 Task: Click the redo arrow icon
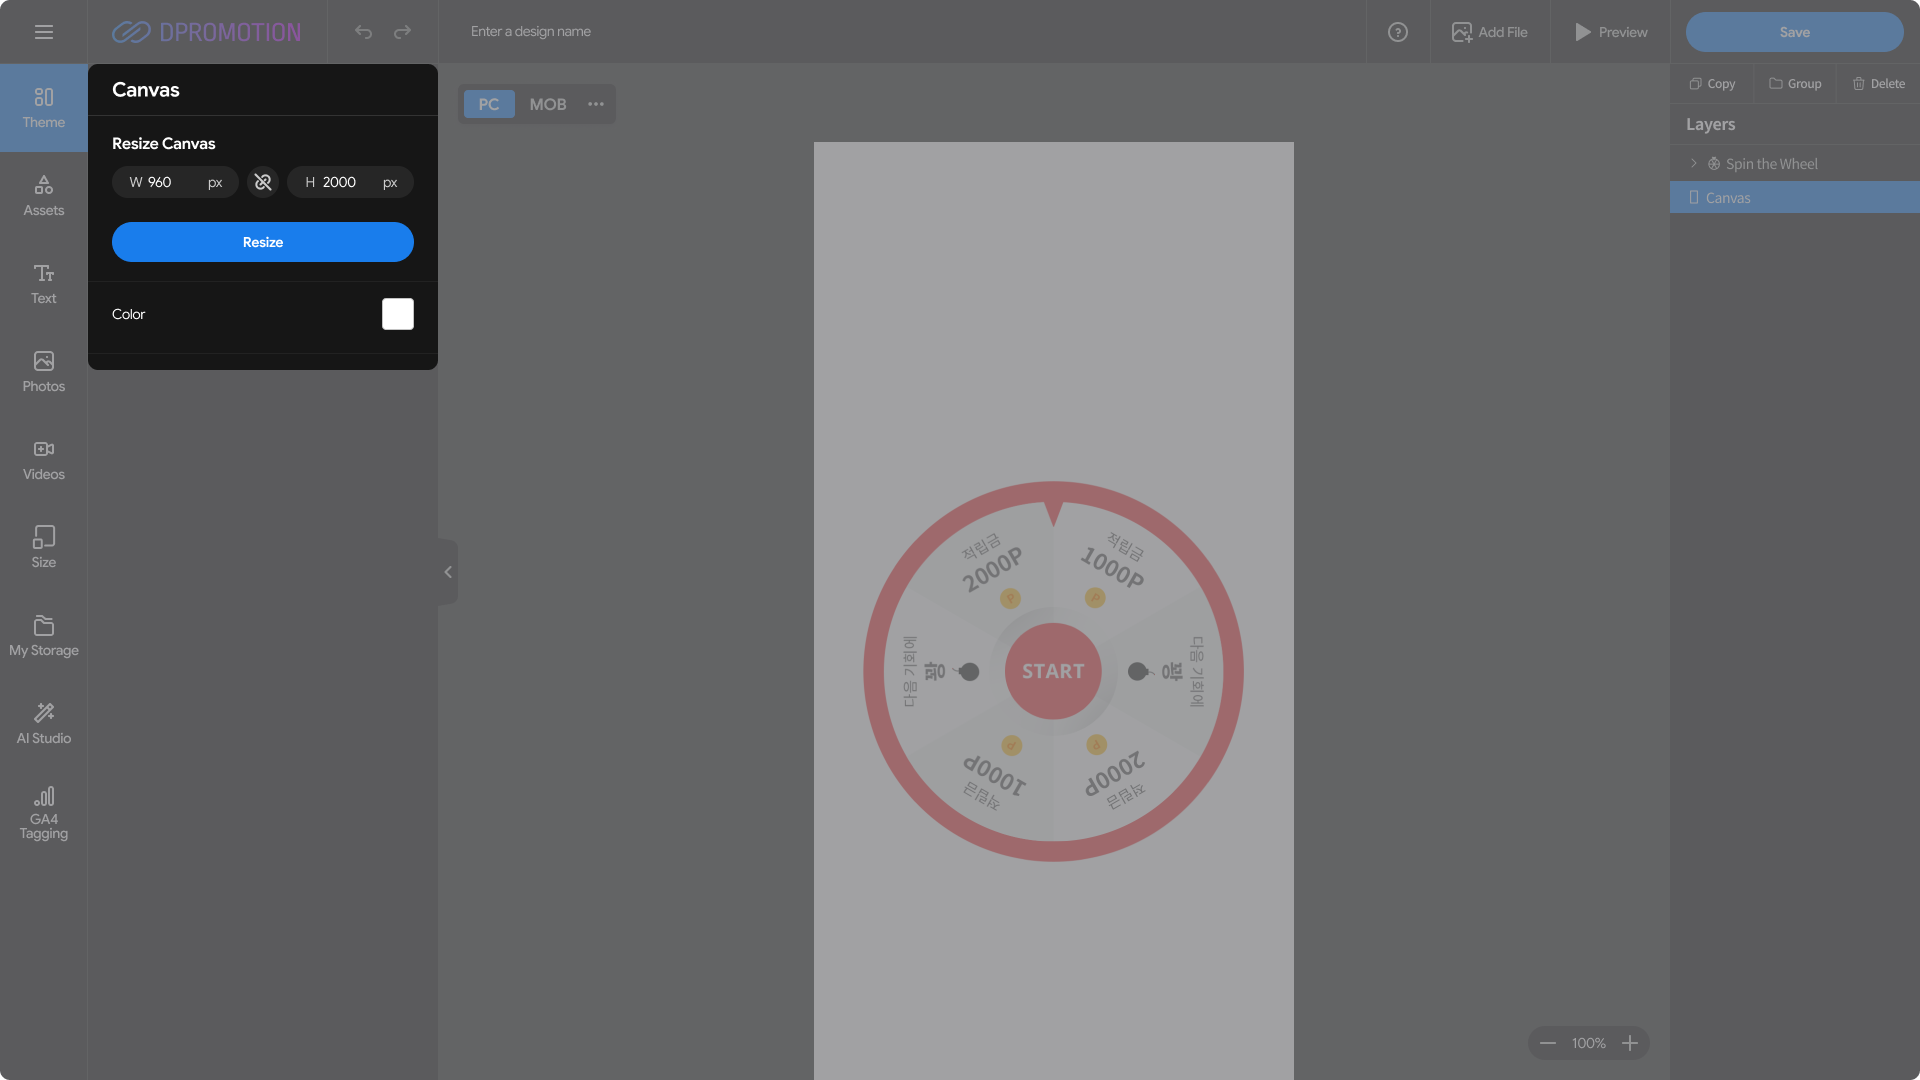tap(402, 32)
